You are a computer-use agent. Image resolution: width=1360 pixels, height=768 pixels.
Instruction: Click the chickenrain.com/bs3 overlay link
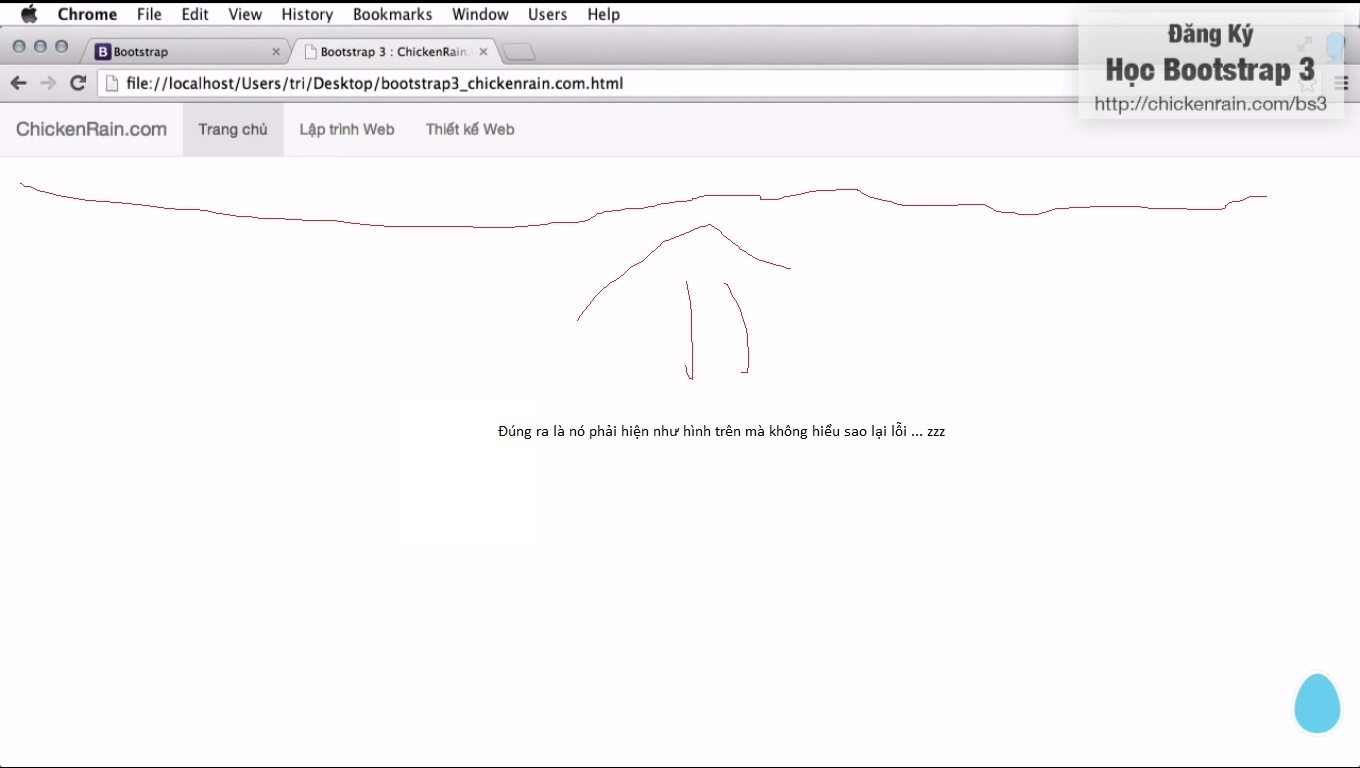coord(1210,104)
